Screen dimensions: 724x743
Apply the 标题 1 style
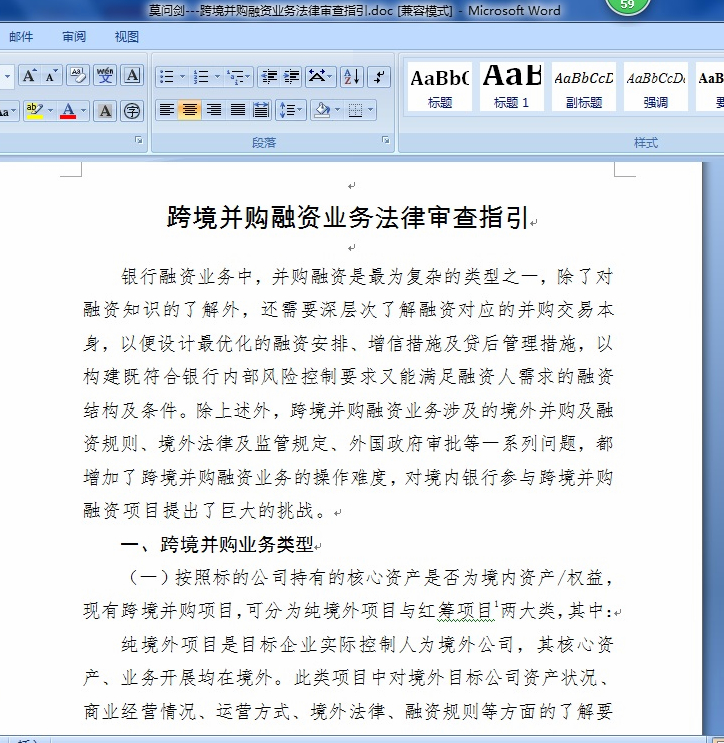click(512, 87)
